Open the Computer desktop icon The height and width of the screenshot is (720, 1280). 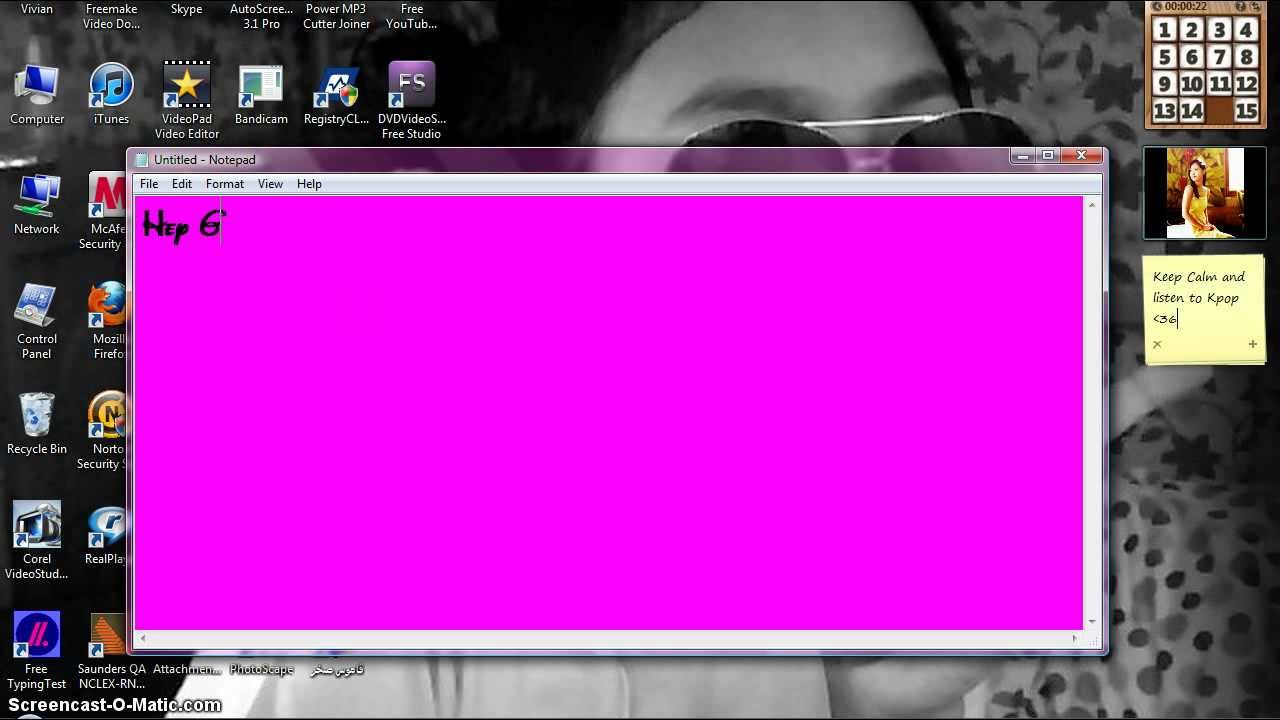coord(37,95)
